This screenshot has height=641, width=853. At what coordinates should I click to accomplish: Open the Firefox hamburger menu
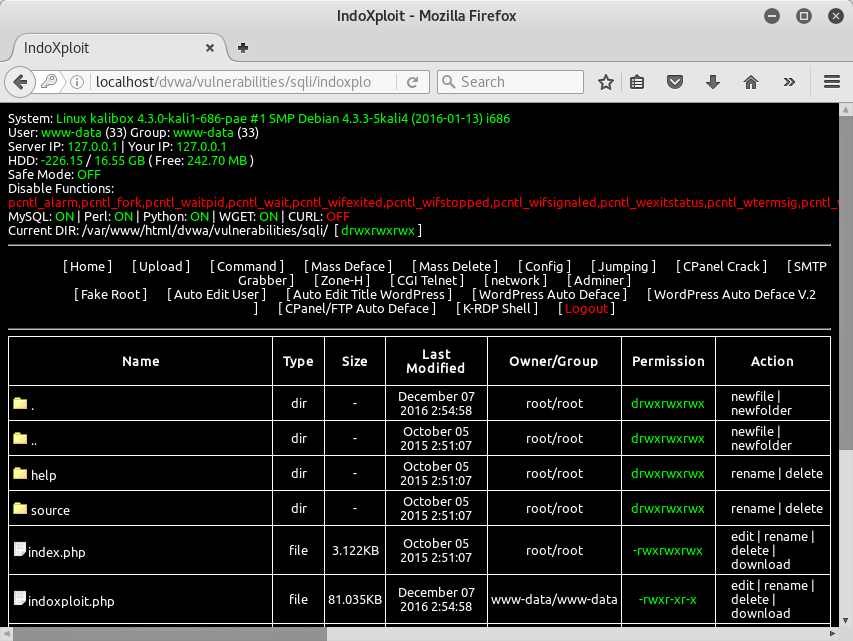pos(832,82)
